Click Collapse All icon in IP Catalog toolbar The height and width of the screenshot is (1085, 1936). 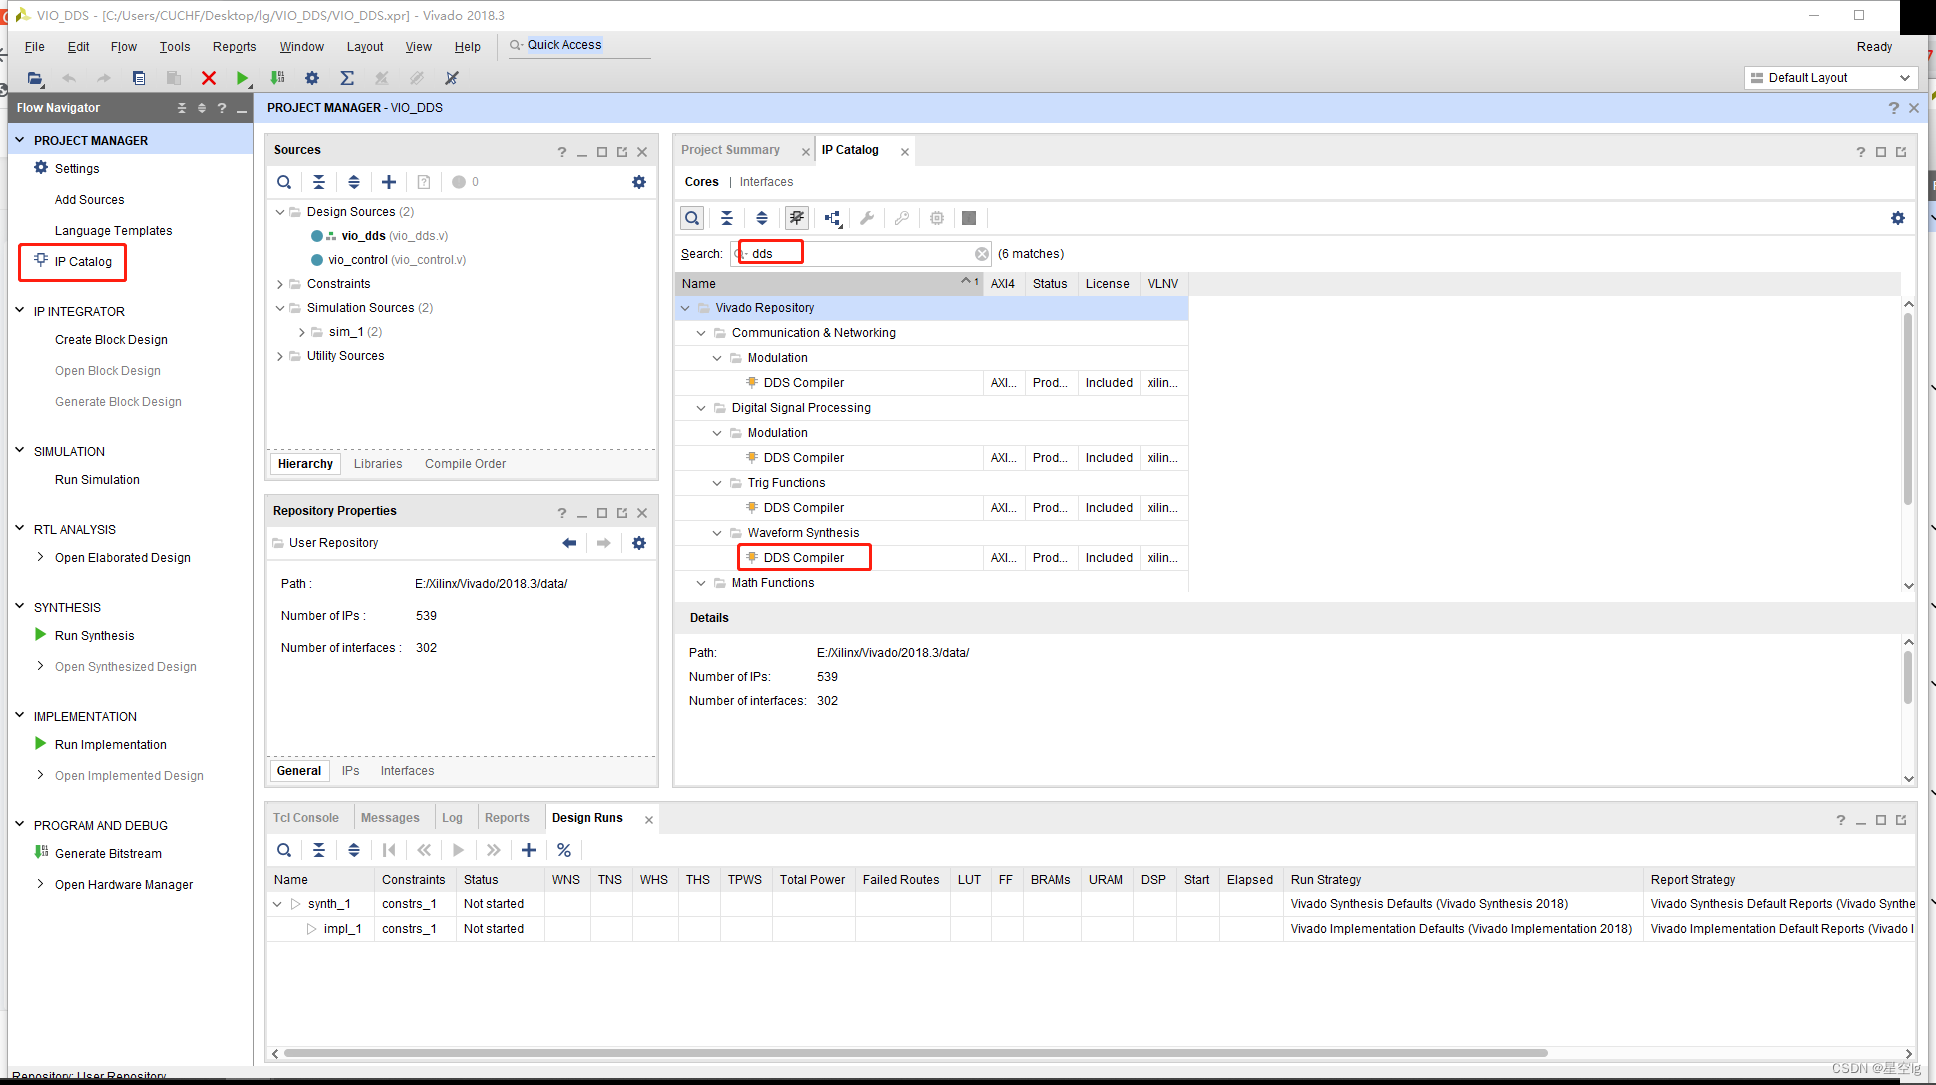[727, 218]
